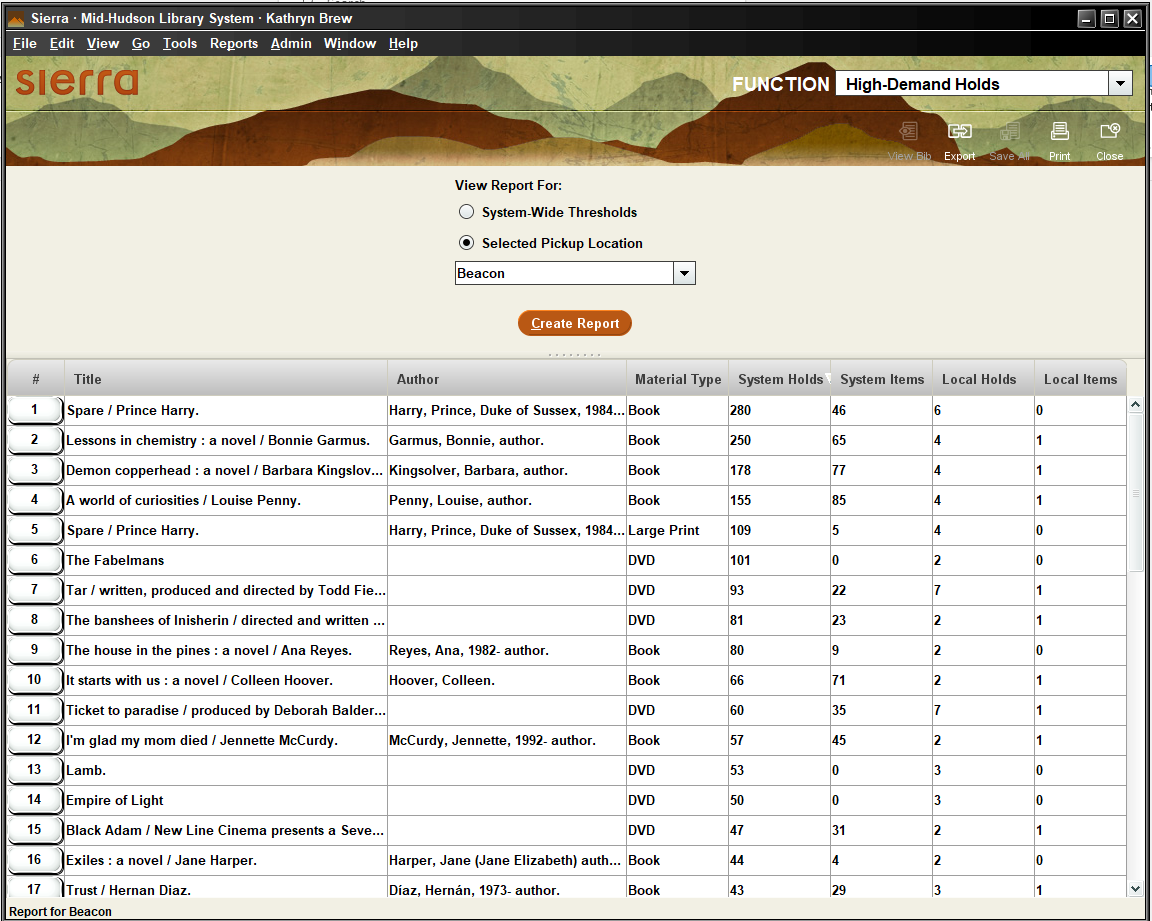Screen dimensions: 1152x921
Task: Click the Print toolbar icon
Action: [1059, 141]
